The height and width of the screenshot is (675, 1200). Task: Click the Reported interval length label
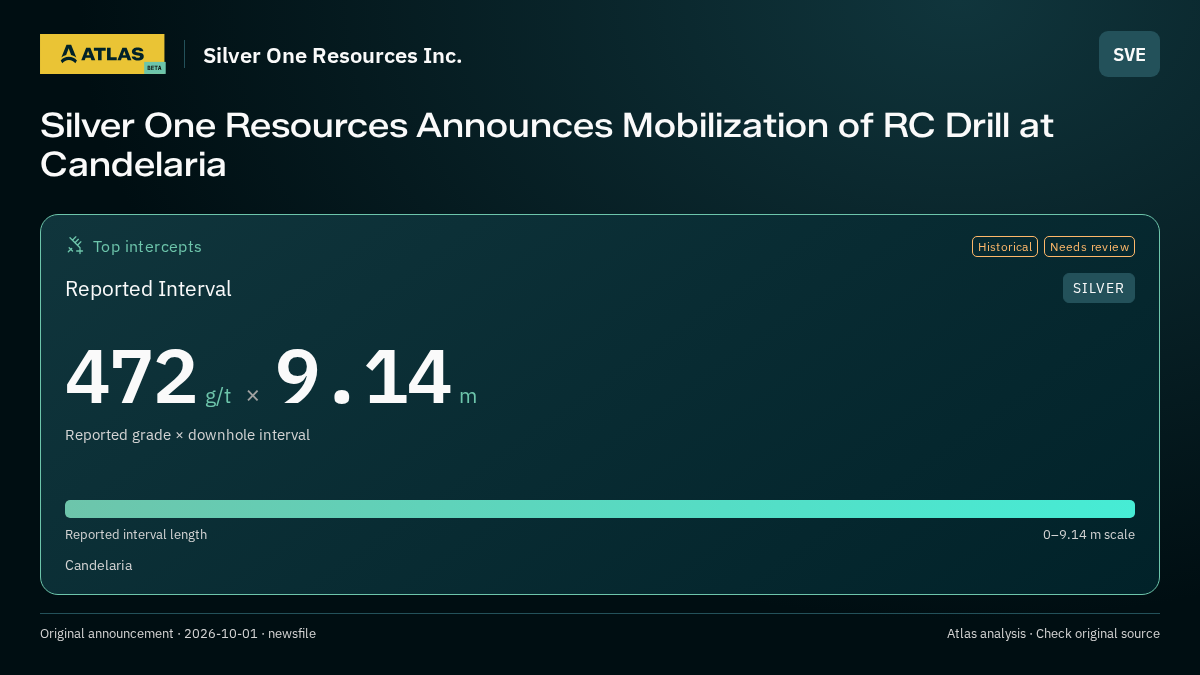136,534
